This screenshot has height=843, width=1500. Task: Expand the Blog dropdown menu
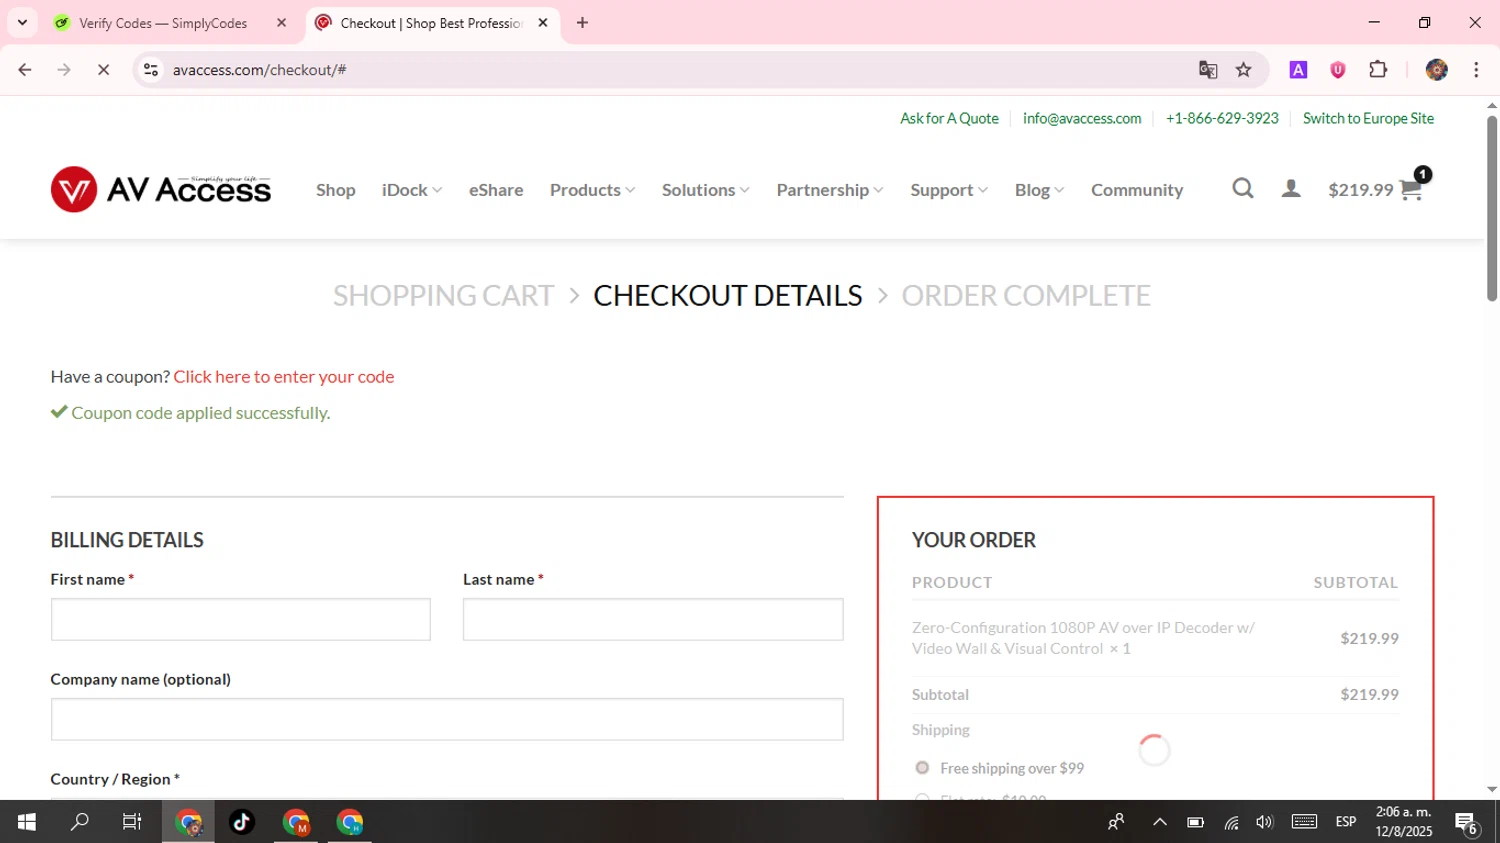point(1039,190)
